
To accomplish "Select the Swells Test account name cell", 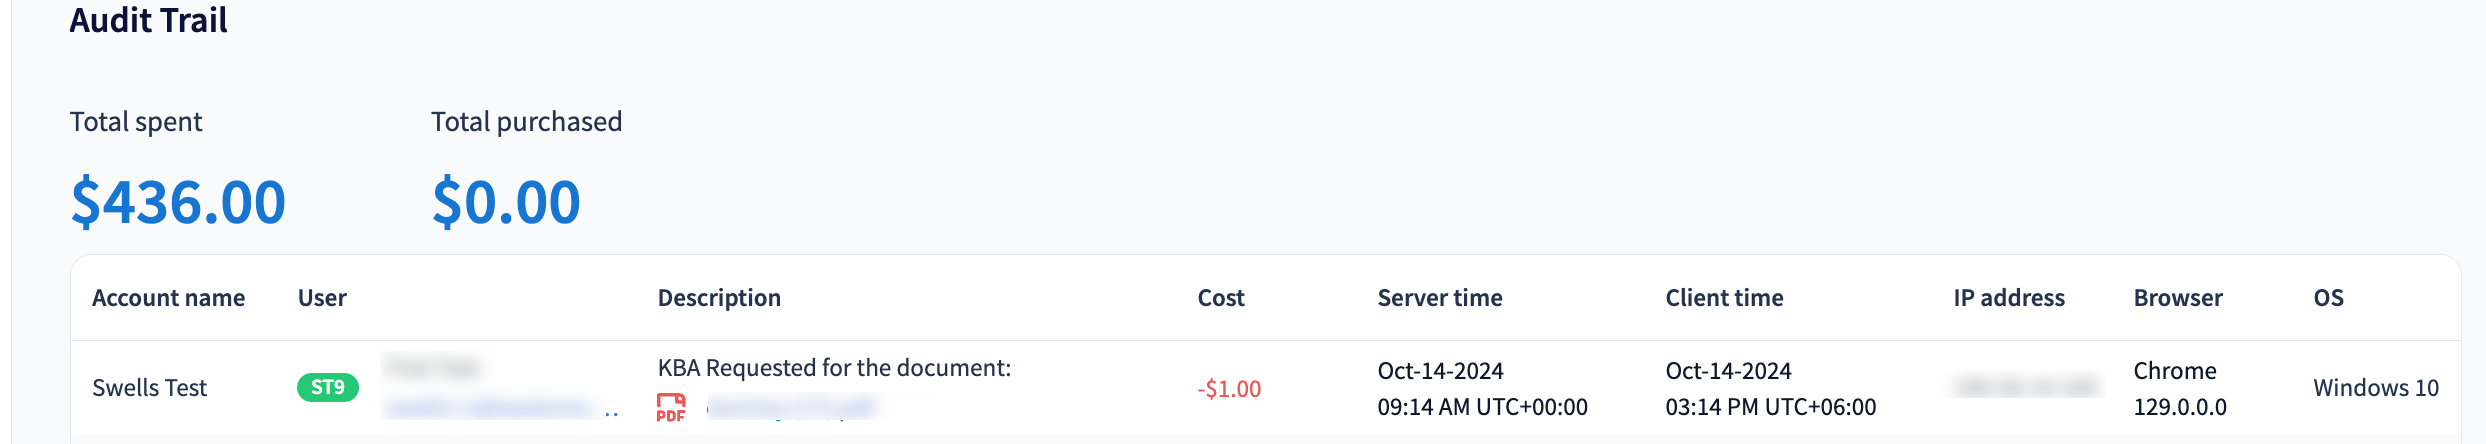I will tap(150, 388).
